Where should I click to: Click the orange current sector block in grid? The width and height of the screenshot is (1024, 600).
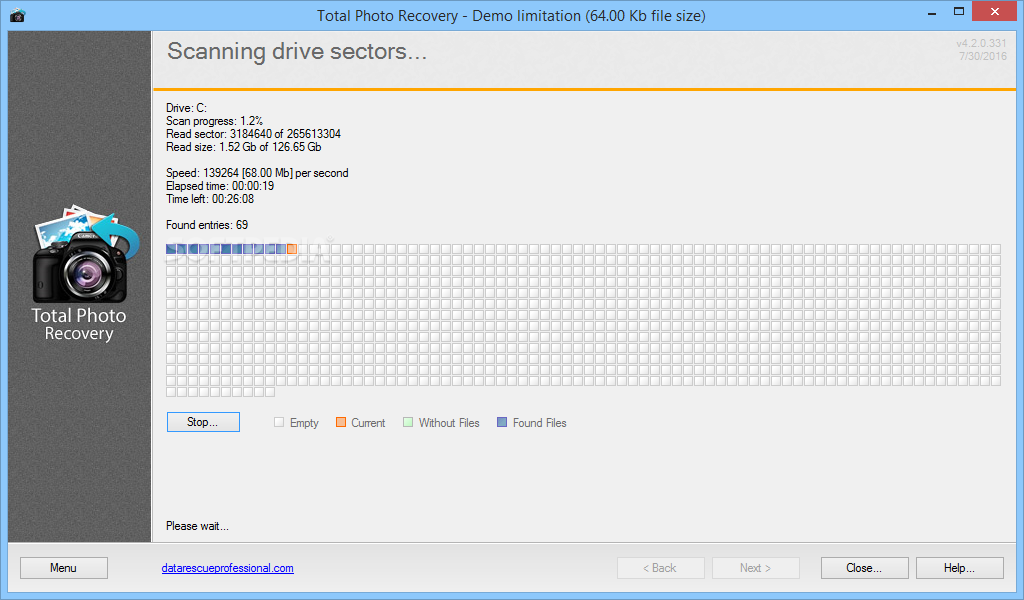(x=292, y=249)
